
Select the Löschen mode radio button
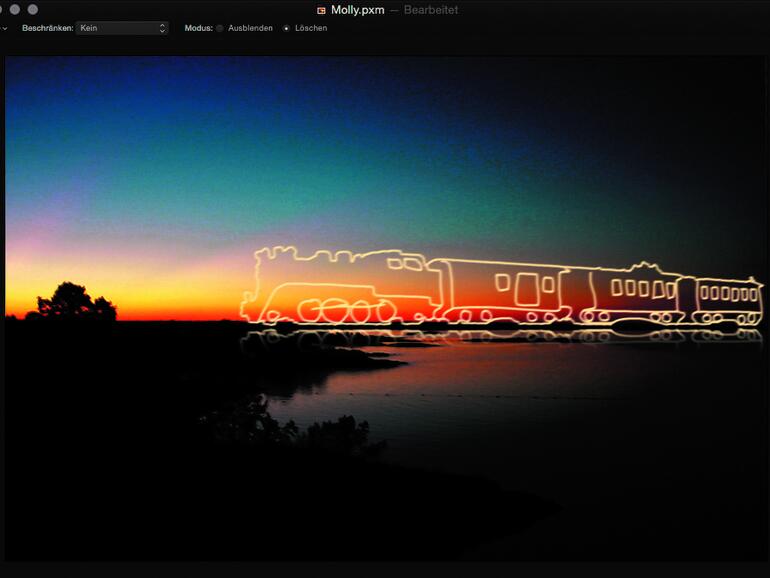pyautogui.click(x=286, y=28)
